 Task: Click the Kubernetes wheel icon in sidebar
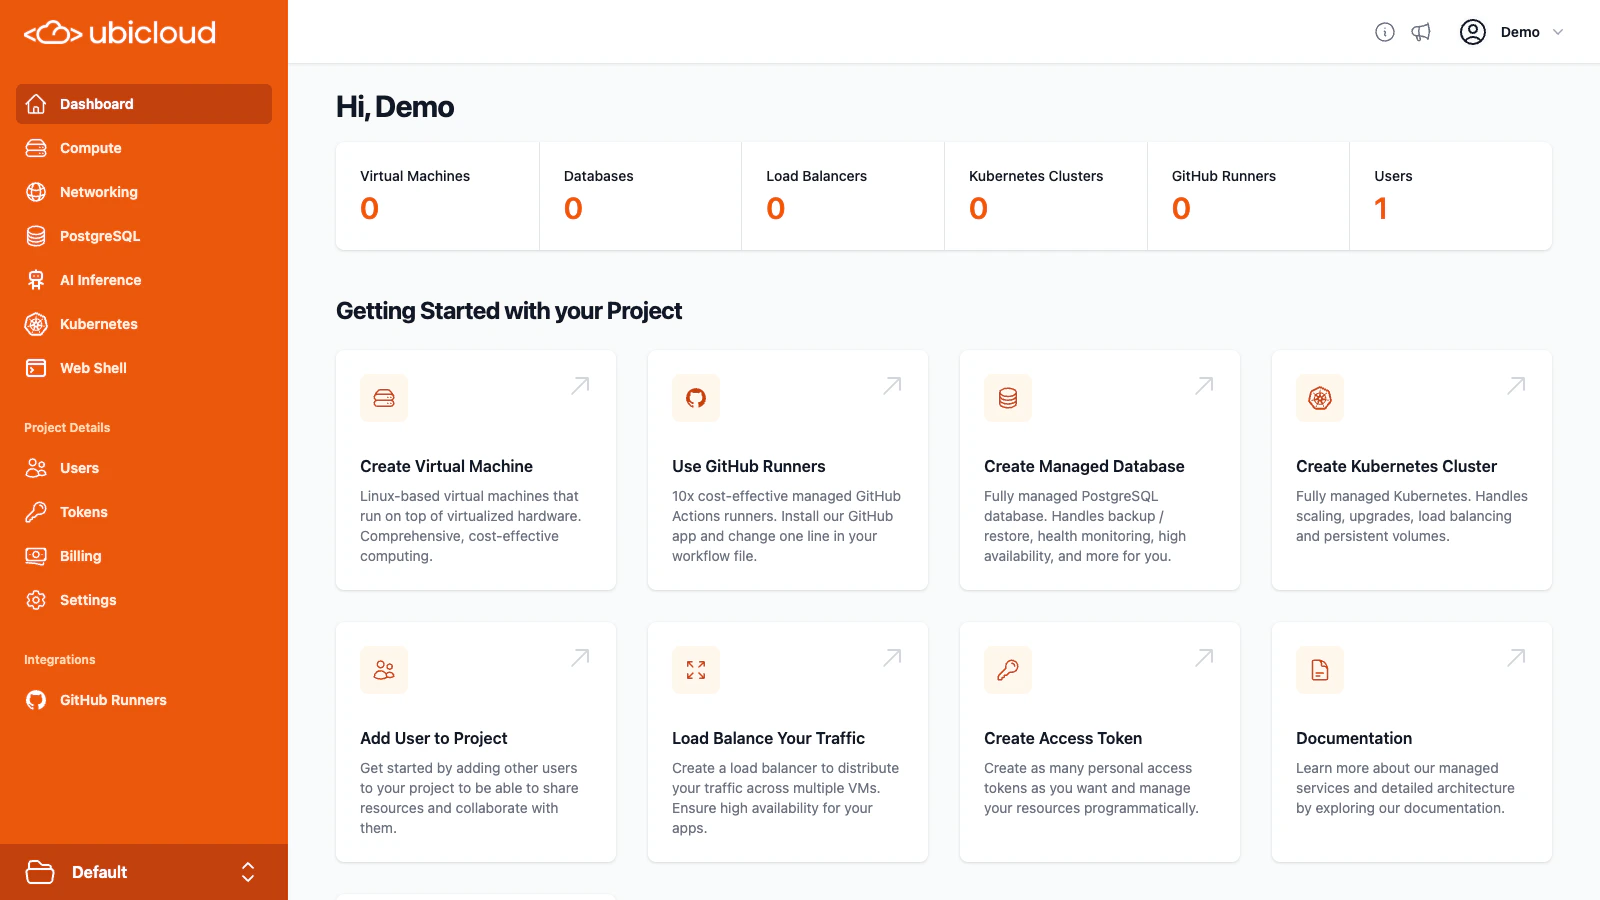coord(36,324)
